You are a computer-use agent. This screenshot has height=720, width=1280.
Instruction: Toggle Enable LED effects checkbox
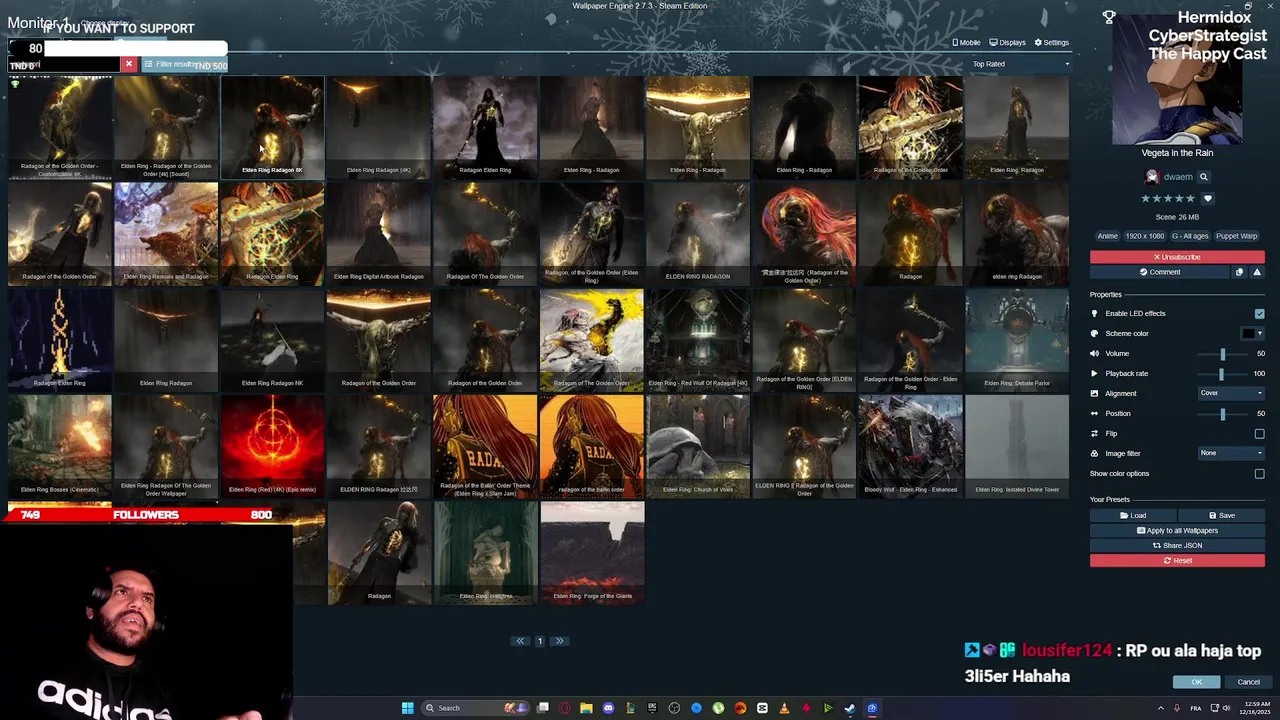[x=1259, y=313]
